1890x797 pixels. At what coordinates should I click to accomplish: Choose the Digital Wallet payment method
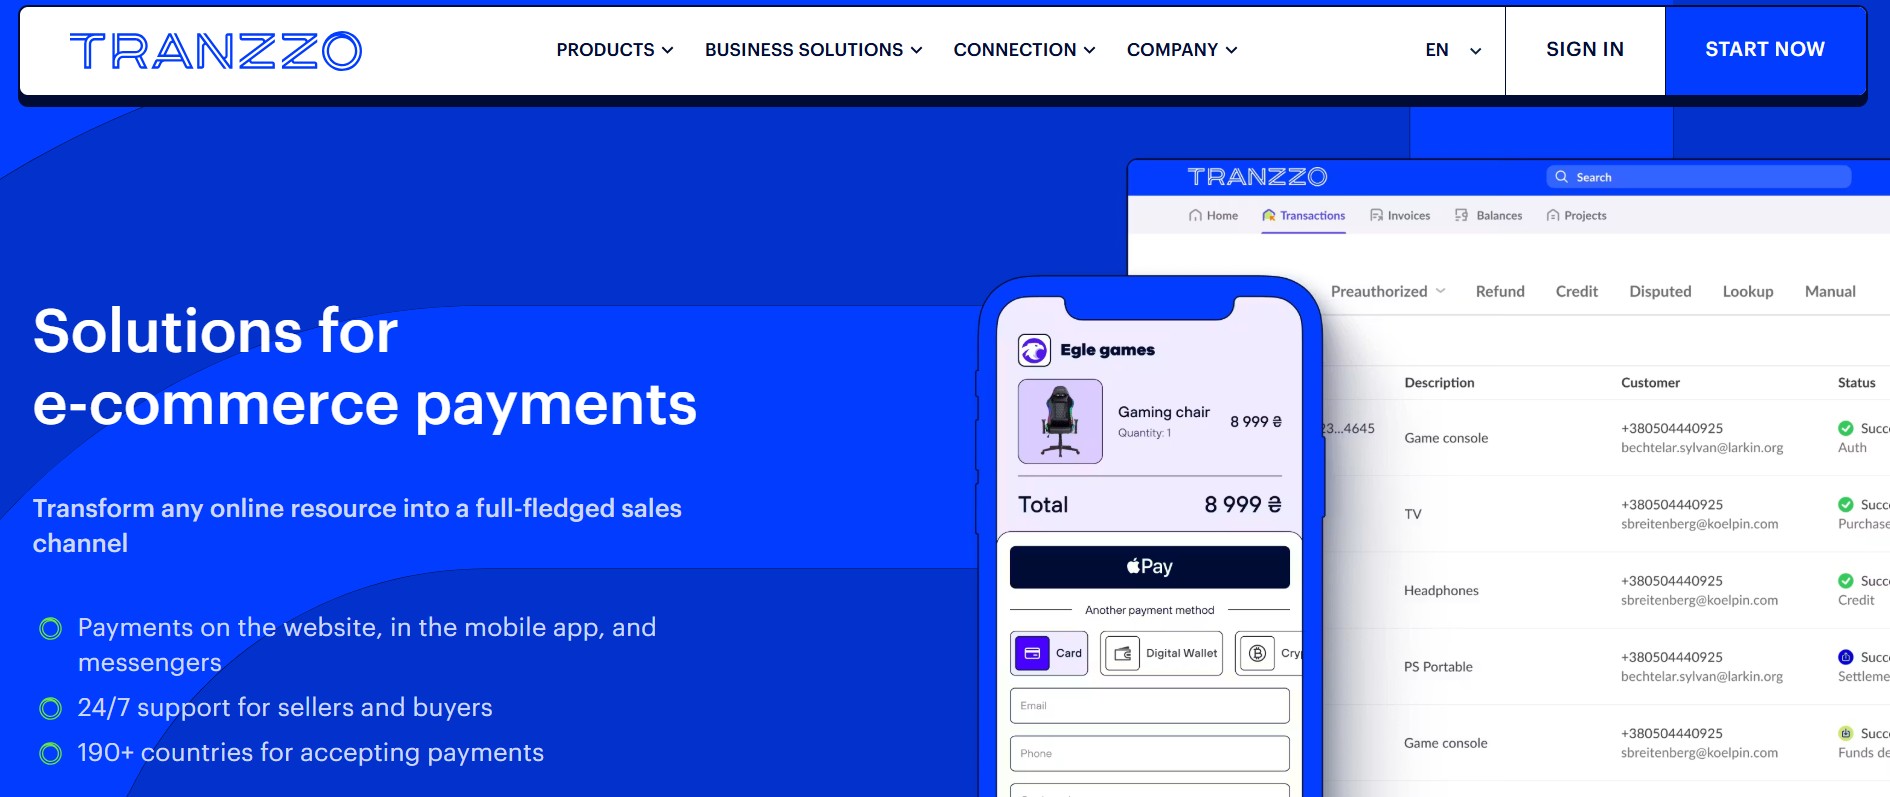1162,654
